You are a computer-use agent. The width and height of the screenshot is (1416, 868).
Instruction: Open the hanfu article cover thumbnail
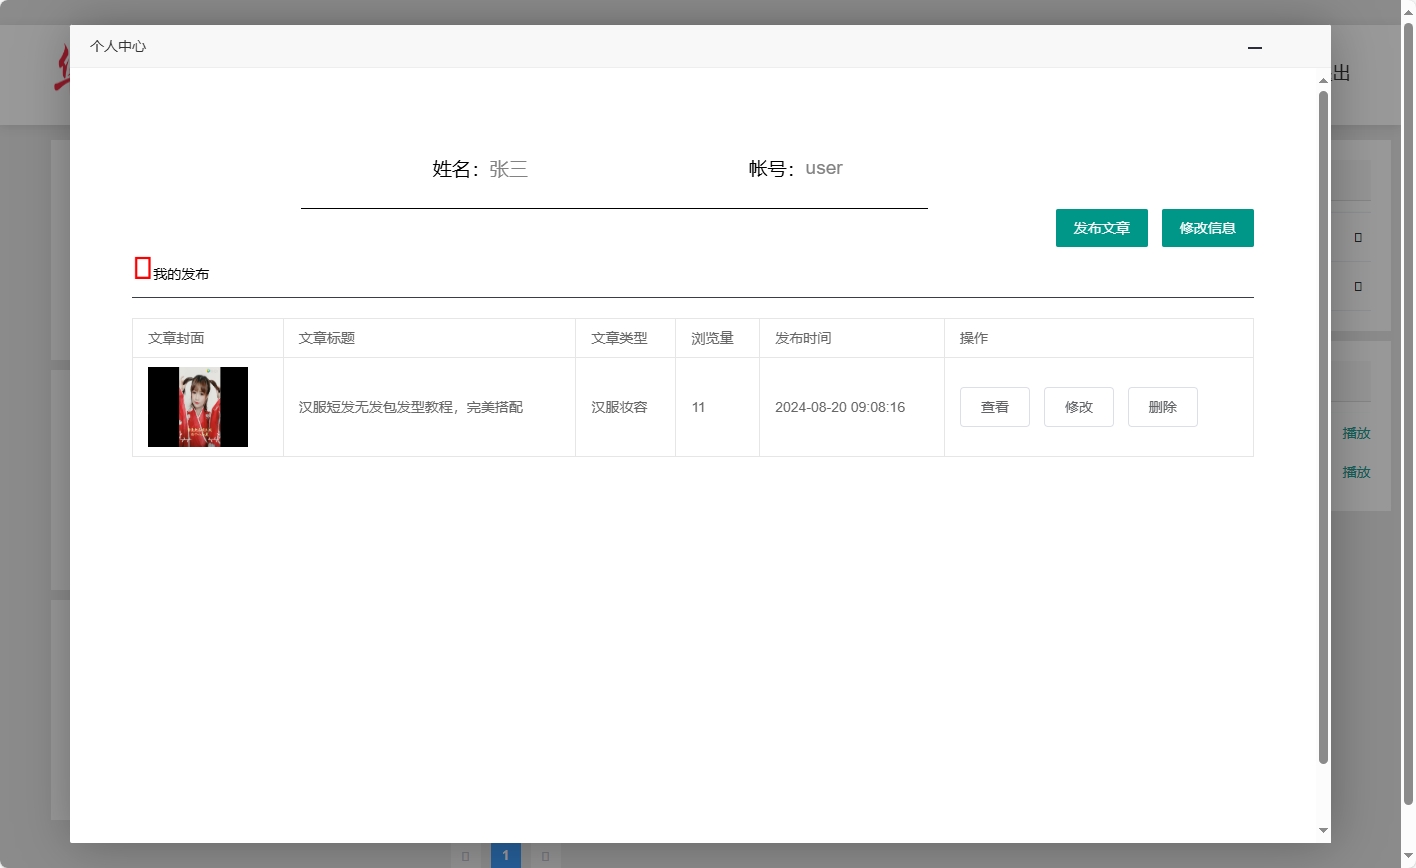tap(197, 407)
